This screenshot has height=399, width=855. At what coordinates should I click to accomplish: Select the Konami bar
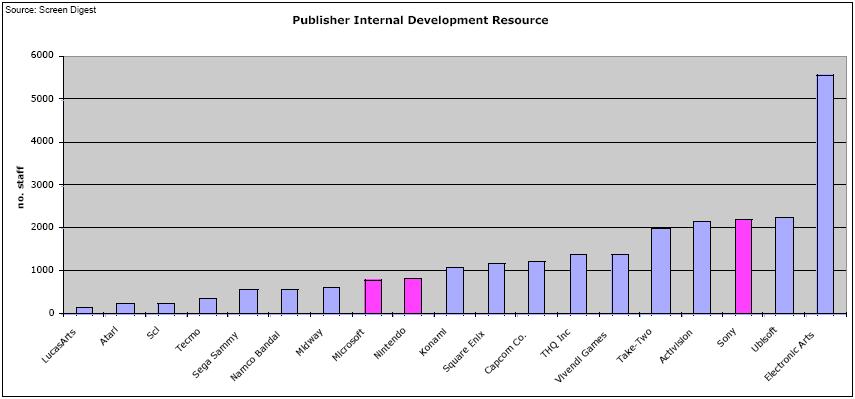(455, 291)
